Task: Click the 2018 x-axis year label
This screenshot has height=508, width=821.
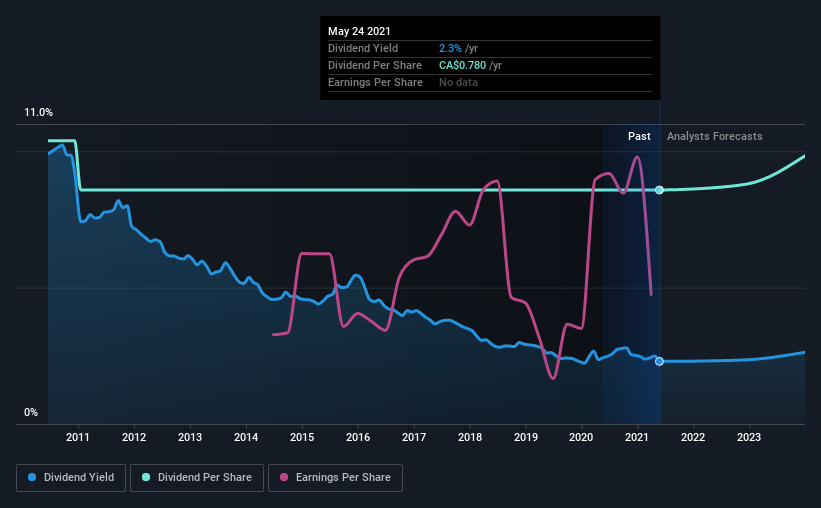Action: pos(470,437)
